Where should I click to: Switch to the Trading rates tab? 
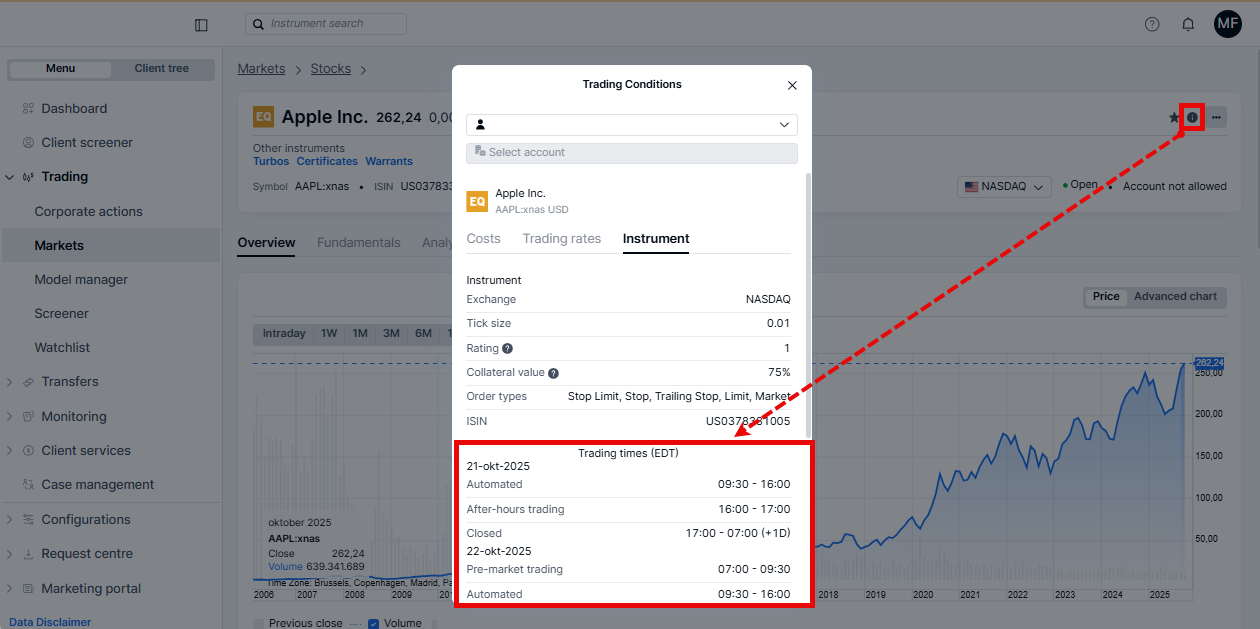tap(562, 239)
